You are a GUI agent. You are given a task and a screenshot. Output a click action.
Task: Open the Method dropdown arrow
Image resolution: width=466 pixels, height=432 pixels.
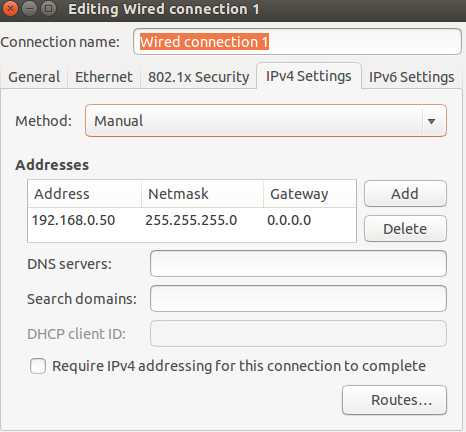pos(431,121)
